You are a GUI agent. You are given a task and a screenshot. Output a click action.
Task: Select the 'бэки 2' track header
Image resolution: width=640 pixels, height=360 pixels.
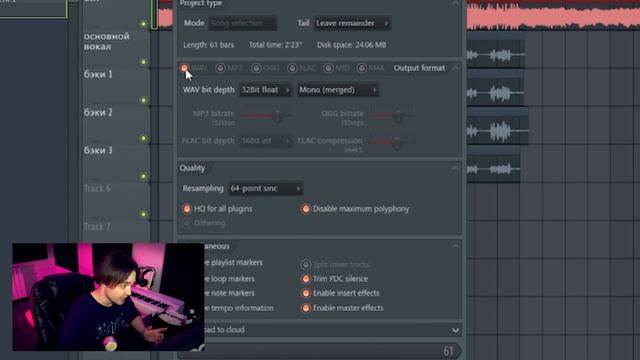(116, 125)
